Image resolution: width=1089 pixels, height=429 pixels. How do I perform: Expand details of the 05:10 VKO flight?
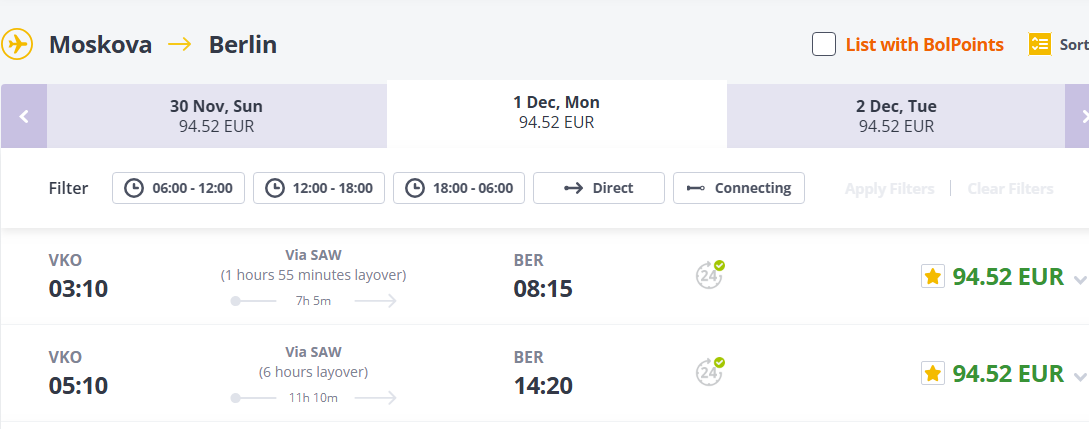pyautogui.click(x=1079, y=376)
